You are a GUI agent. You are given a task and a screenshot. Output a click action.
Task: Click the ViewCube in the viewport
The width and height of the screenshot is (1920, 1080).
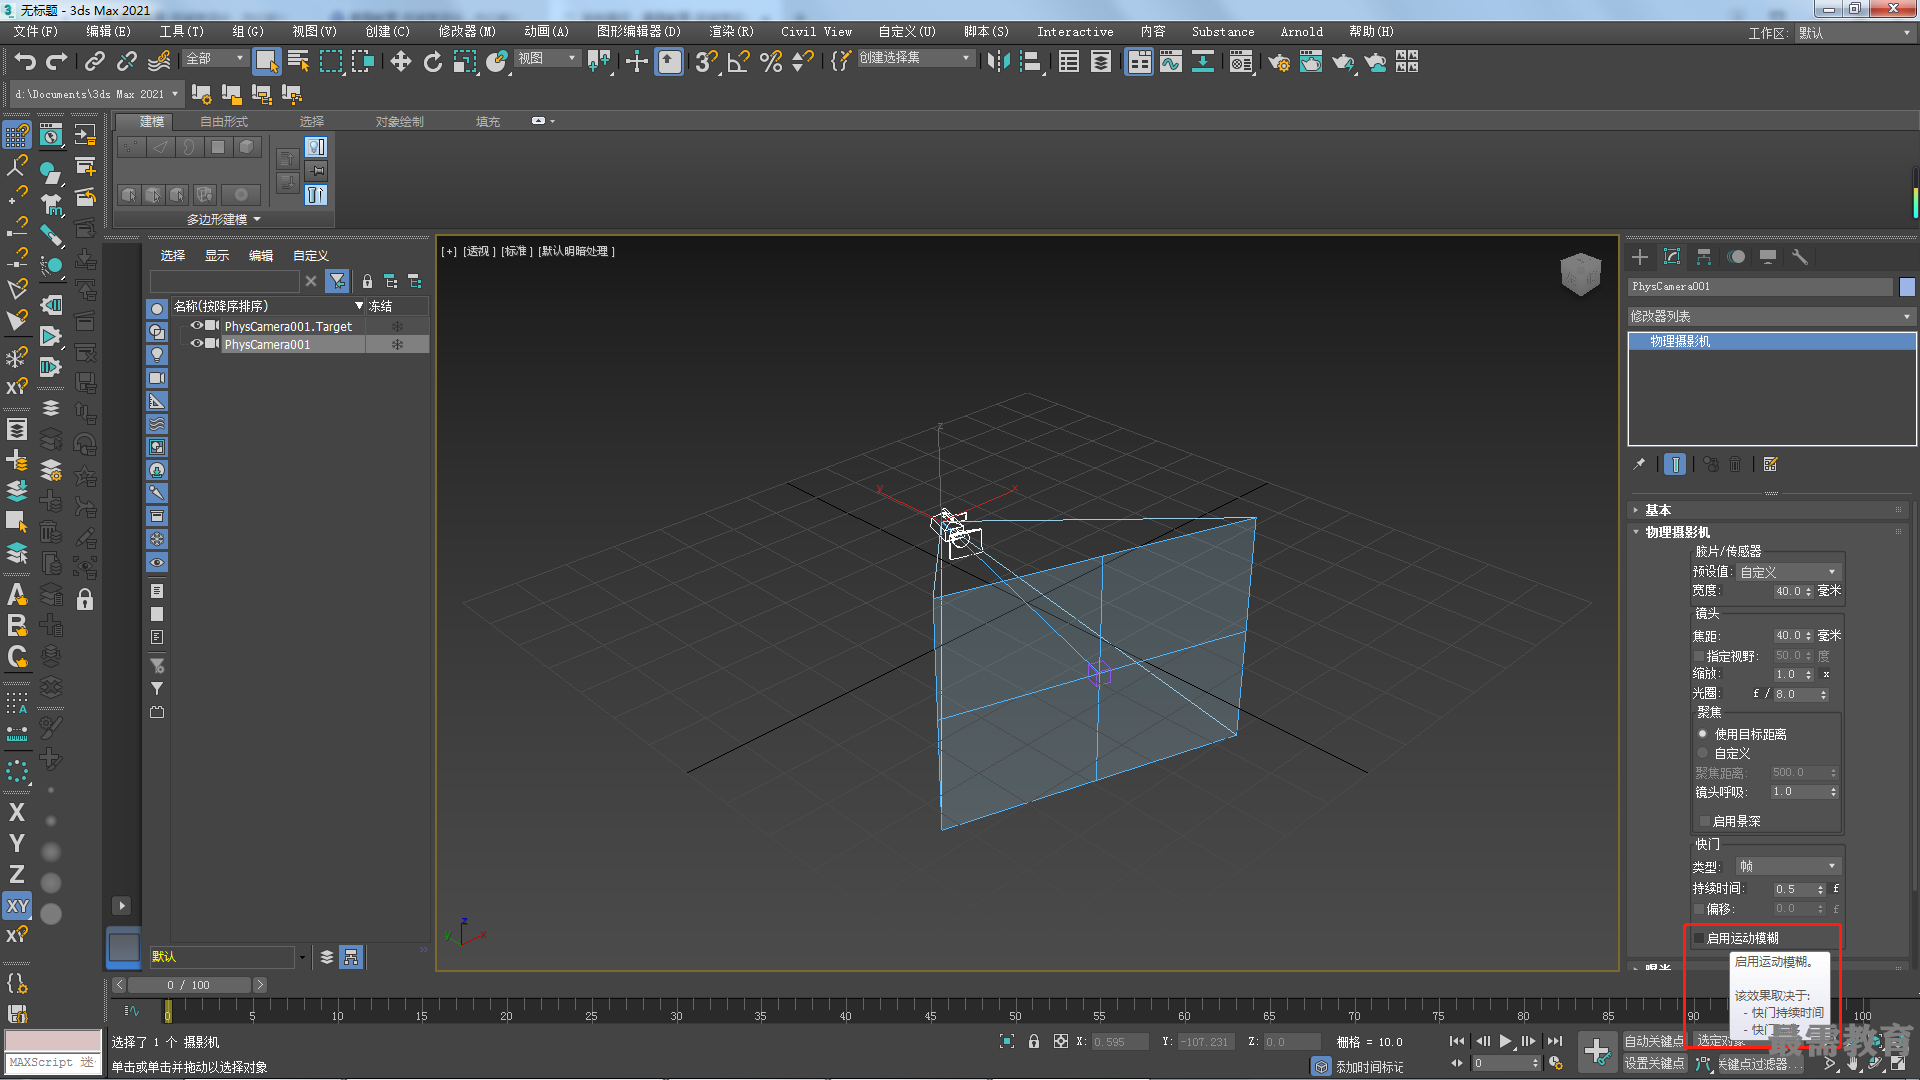[1580, 273]
